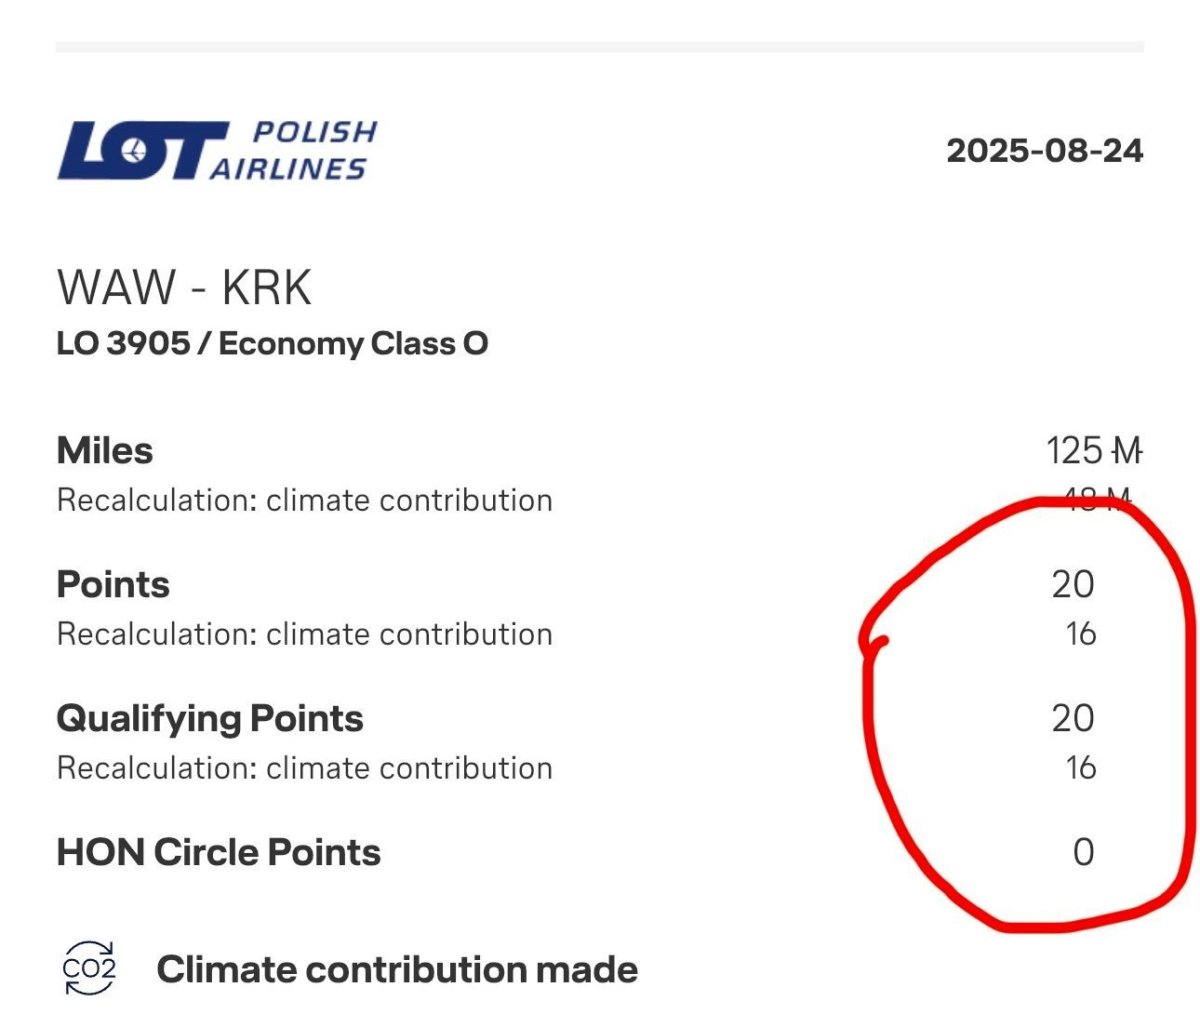Click the Miles row label
Screen dimensions: 1200x1014
(105, 451)
